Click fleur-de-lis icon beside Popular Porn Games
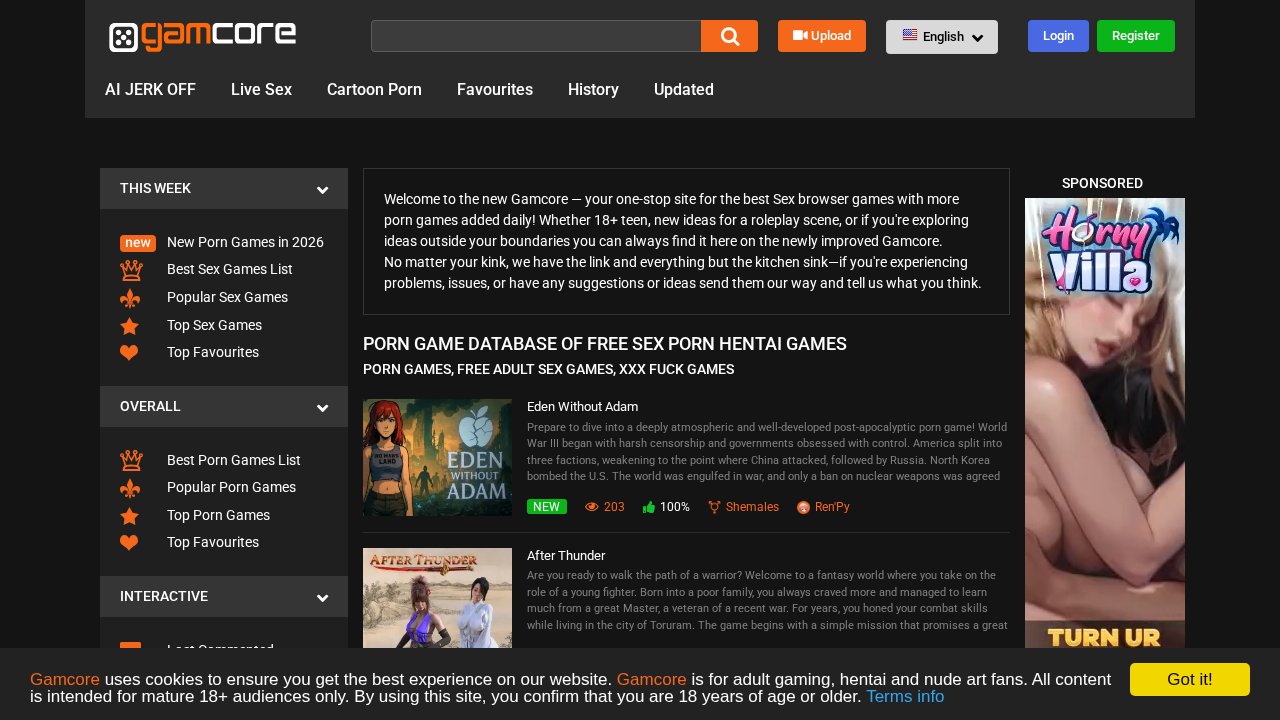The width and height of the screenshot is (1280, 720). 130,488
